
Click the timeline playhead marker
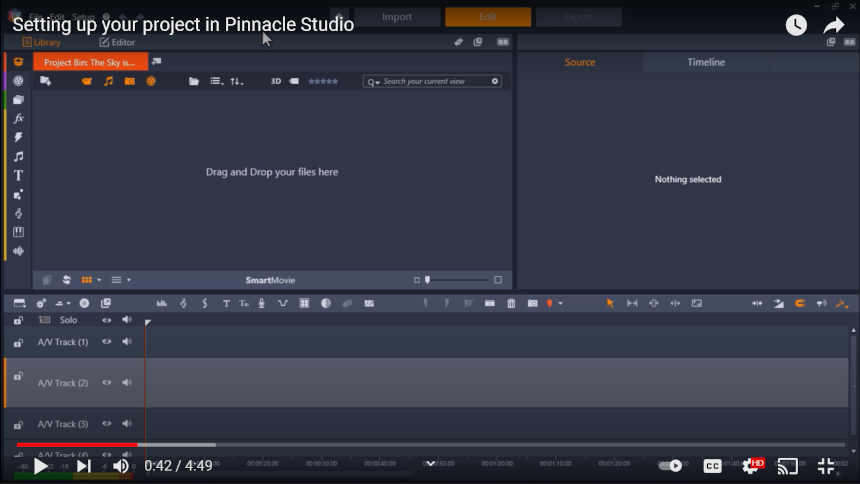coord(148,322)
